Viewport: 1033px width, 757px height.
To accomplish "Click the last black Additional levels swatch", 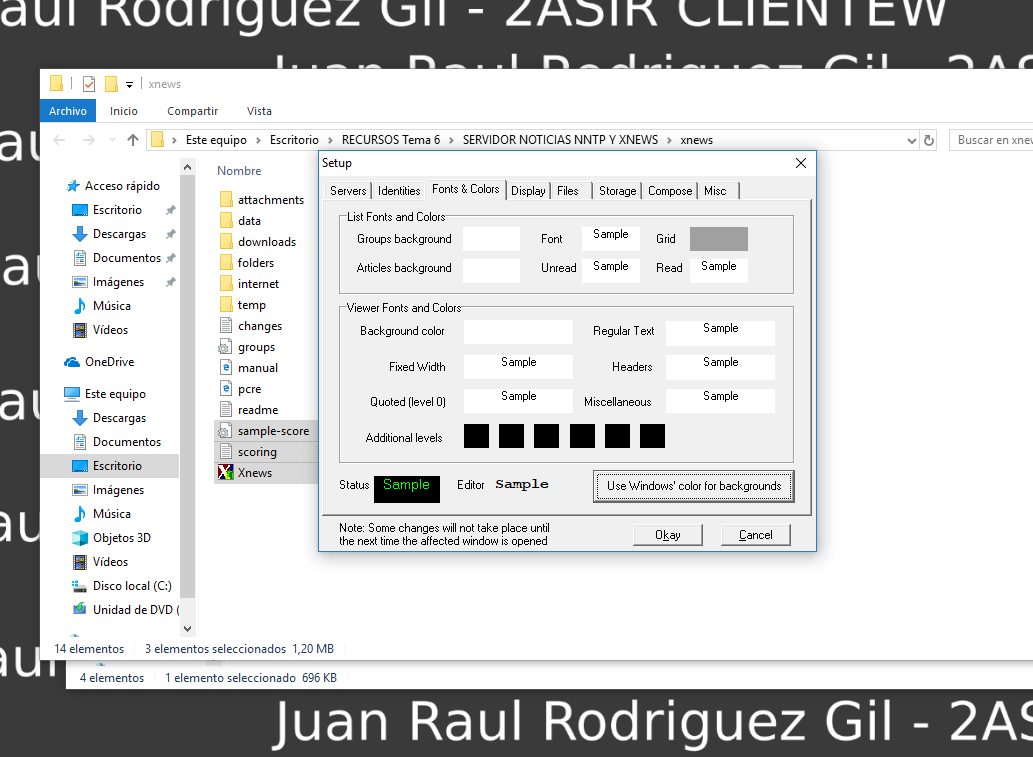I will click(x=652, y=436).
